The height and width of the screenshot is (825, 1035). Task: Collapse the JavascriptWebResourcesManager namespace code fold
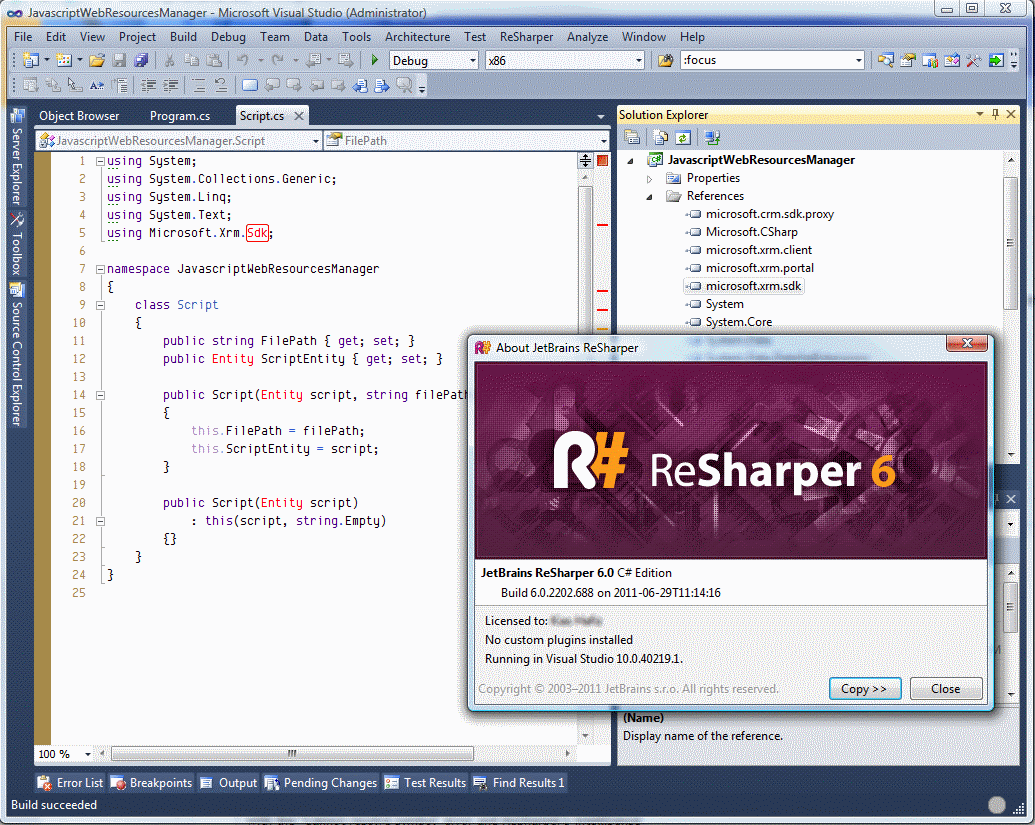click(99, 268)
